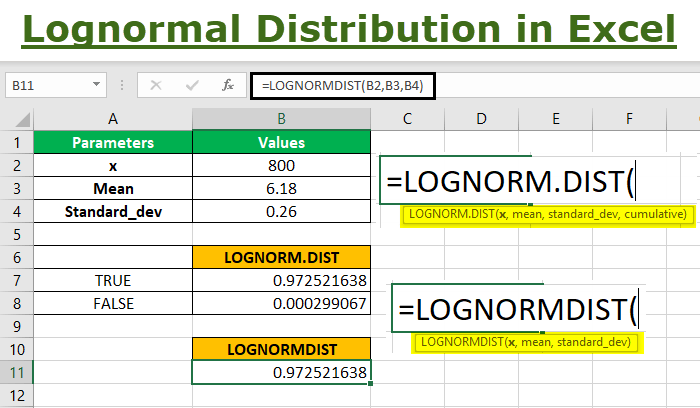Select column A header
Screen dimensions: 700x408
pyautogui.click(x=113, y=119)
